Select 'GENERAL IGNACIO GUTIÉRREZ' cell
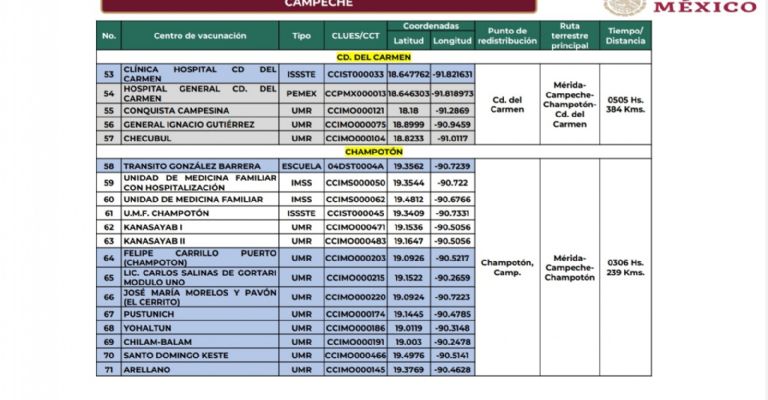 coord(200,124)
